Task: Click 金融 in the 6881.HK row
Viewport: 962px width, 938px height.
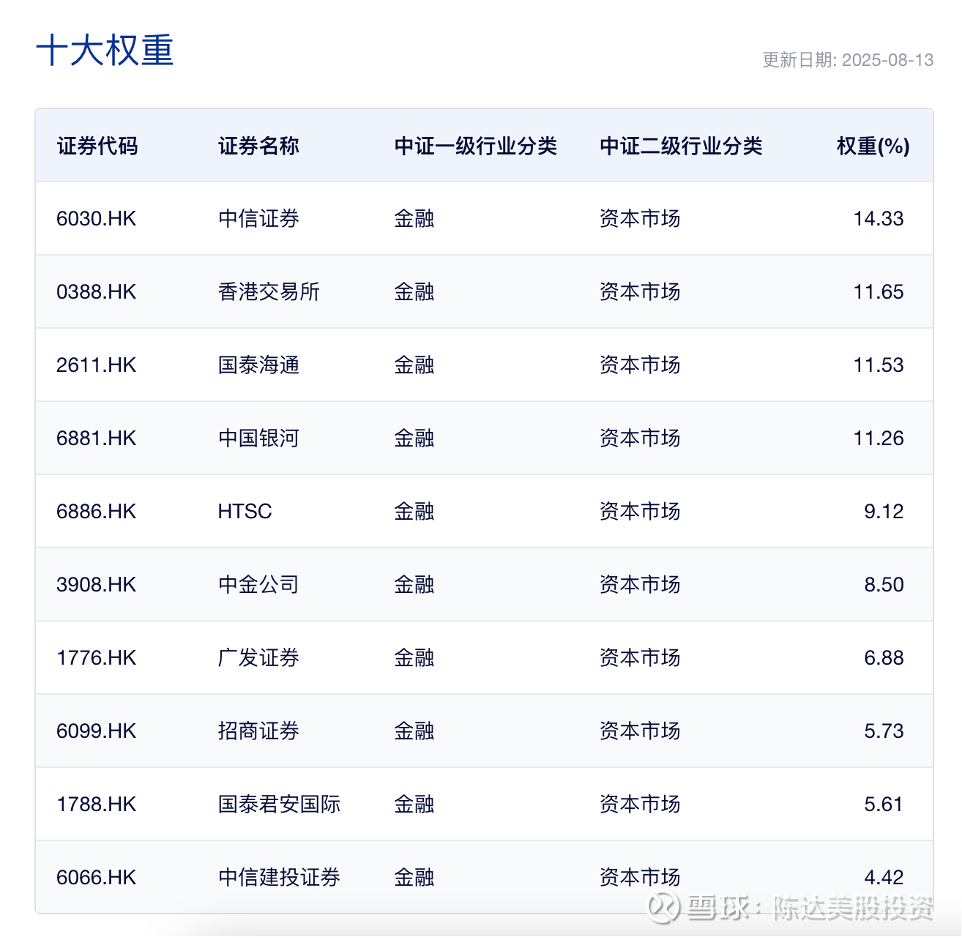Action: point(414,438)
